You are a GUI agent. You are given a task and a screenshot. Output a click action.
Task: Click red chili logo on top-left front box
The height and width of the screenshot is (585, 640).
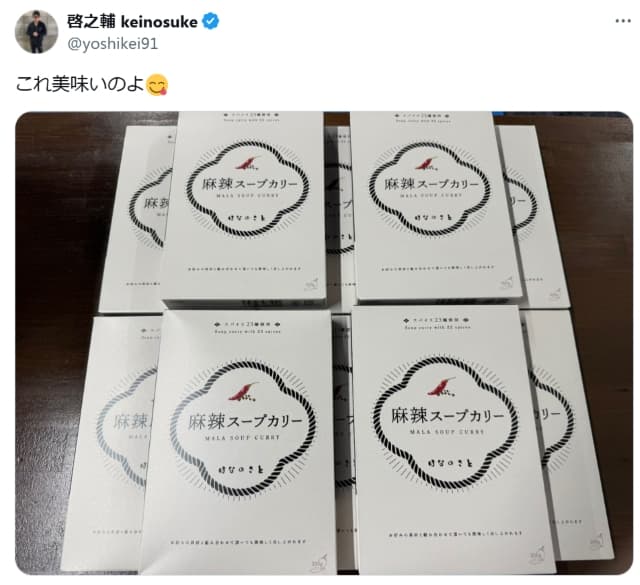[249, 162]
